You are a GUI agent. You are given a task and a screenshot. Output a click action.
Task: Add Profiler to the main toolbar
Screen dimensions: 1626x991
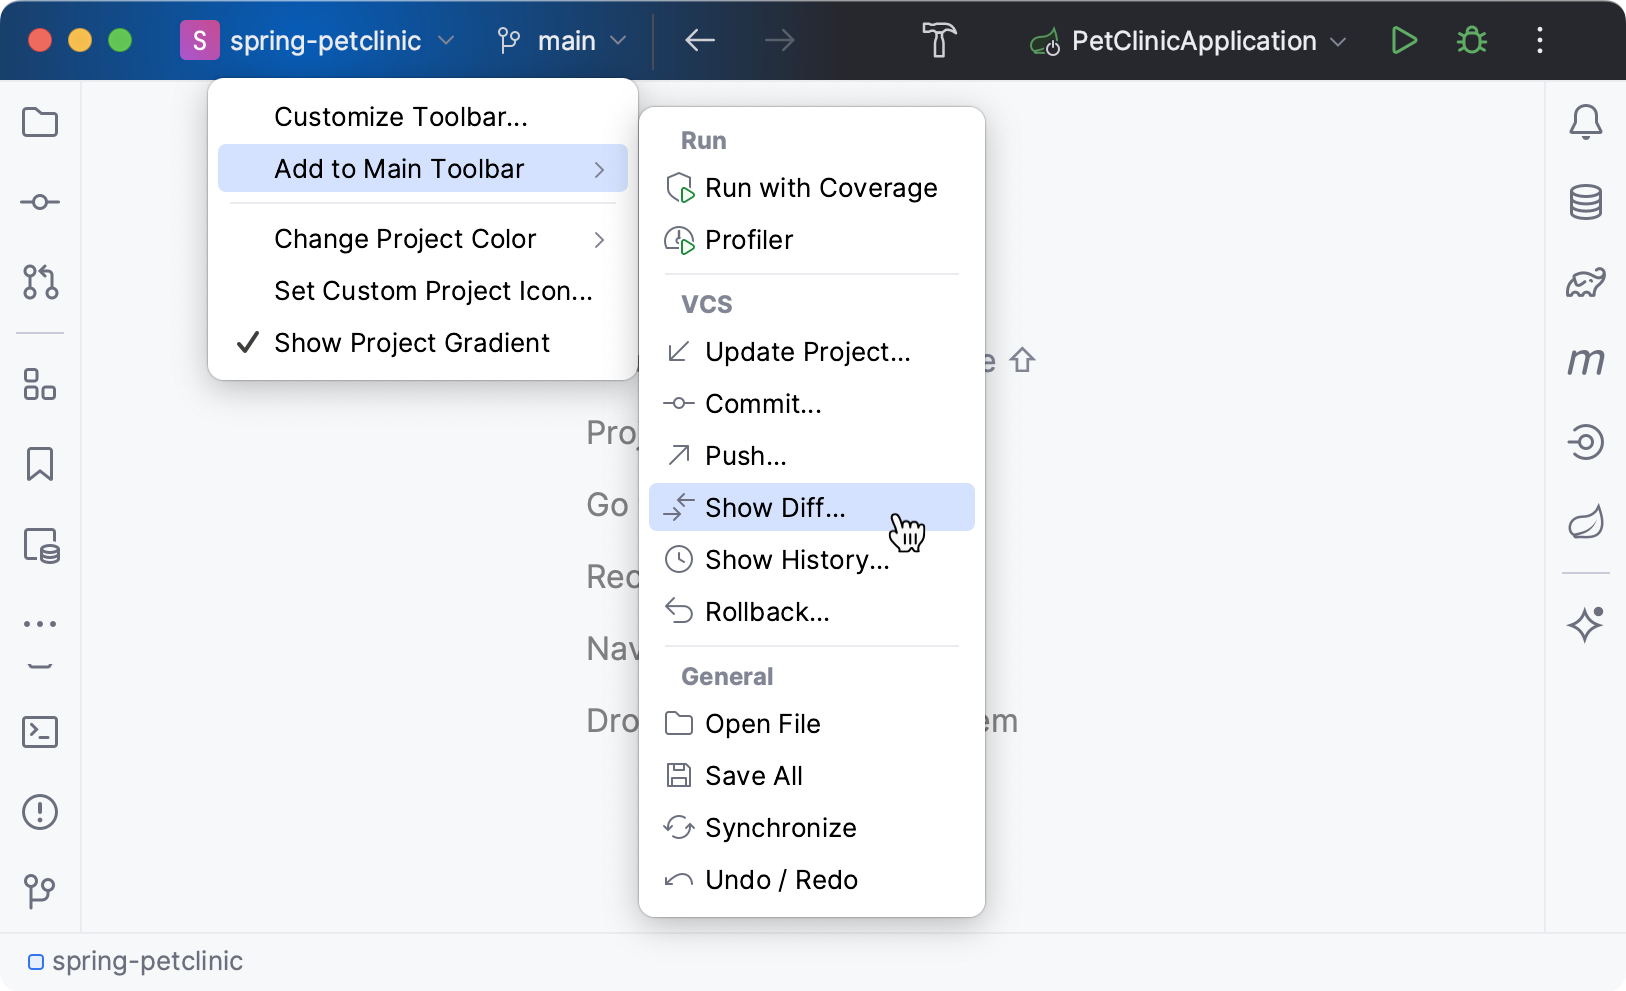[x=812, y=240]
